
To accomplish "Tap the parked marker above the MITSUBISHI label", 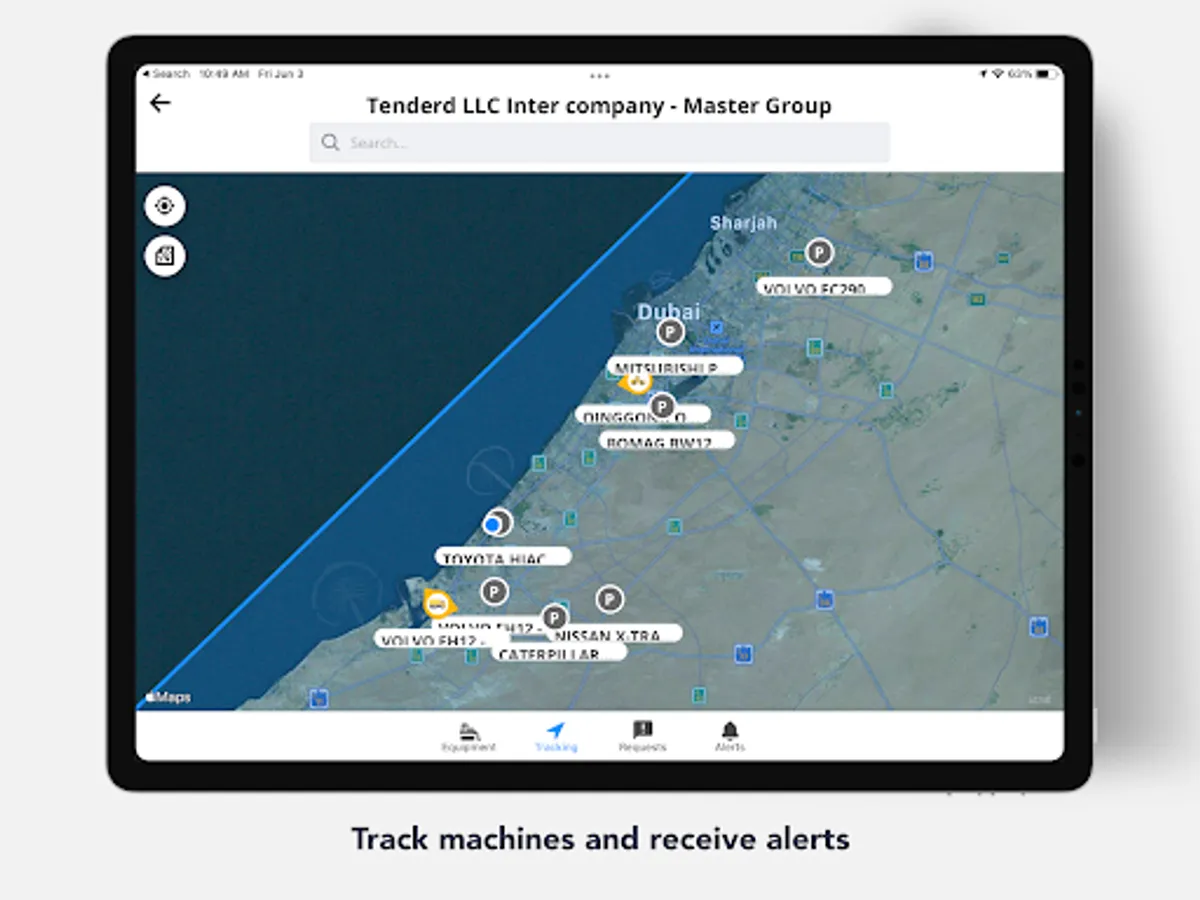I will [670, 332].
